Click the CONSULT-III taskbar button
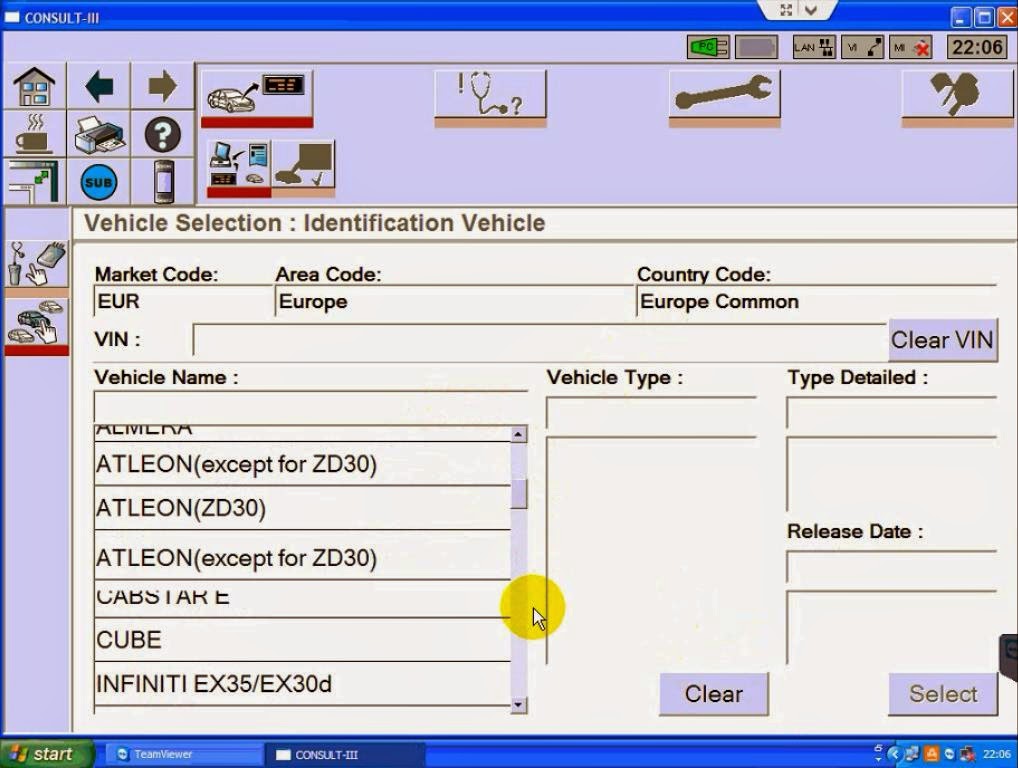 coord(344,754)
